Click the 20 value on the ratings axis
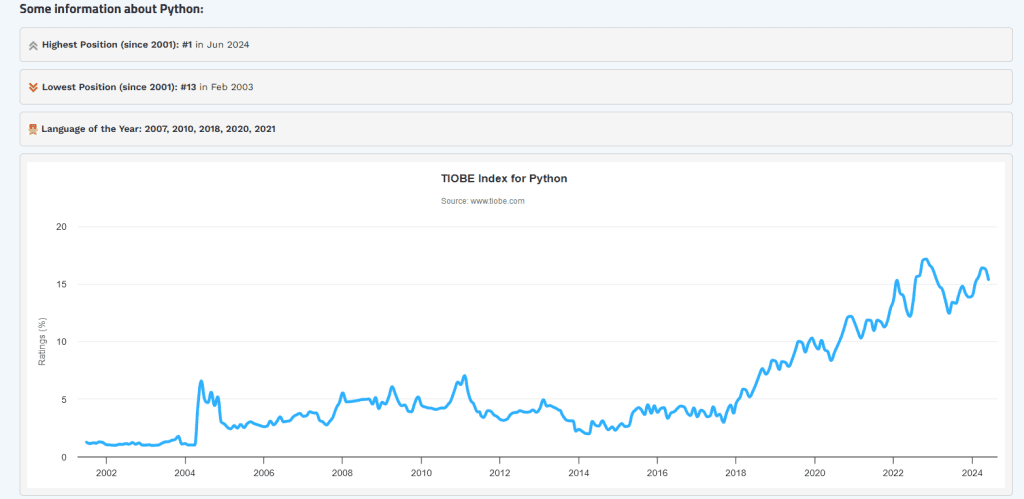The width and height of the screenshot is (1024, 499). [x=63, y=227]
